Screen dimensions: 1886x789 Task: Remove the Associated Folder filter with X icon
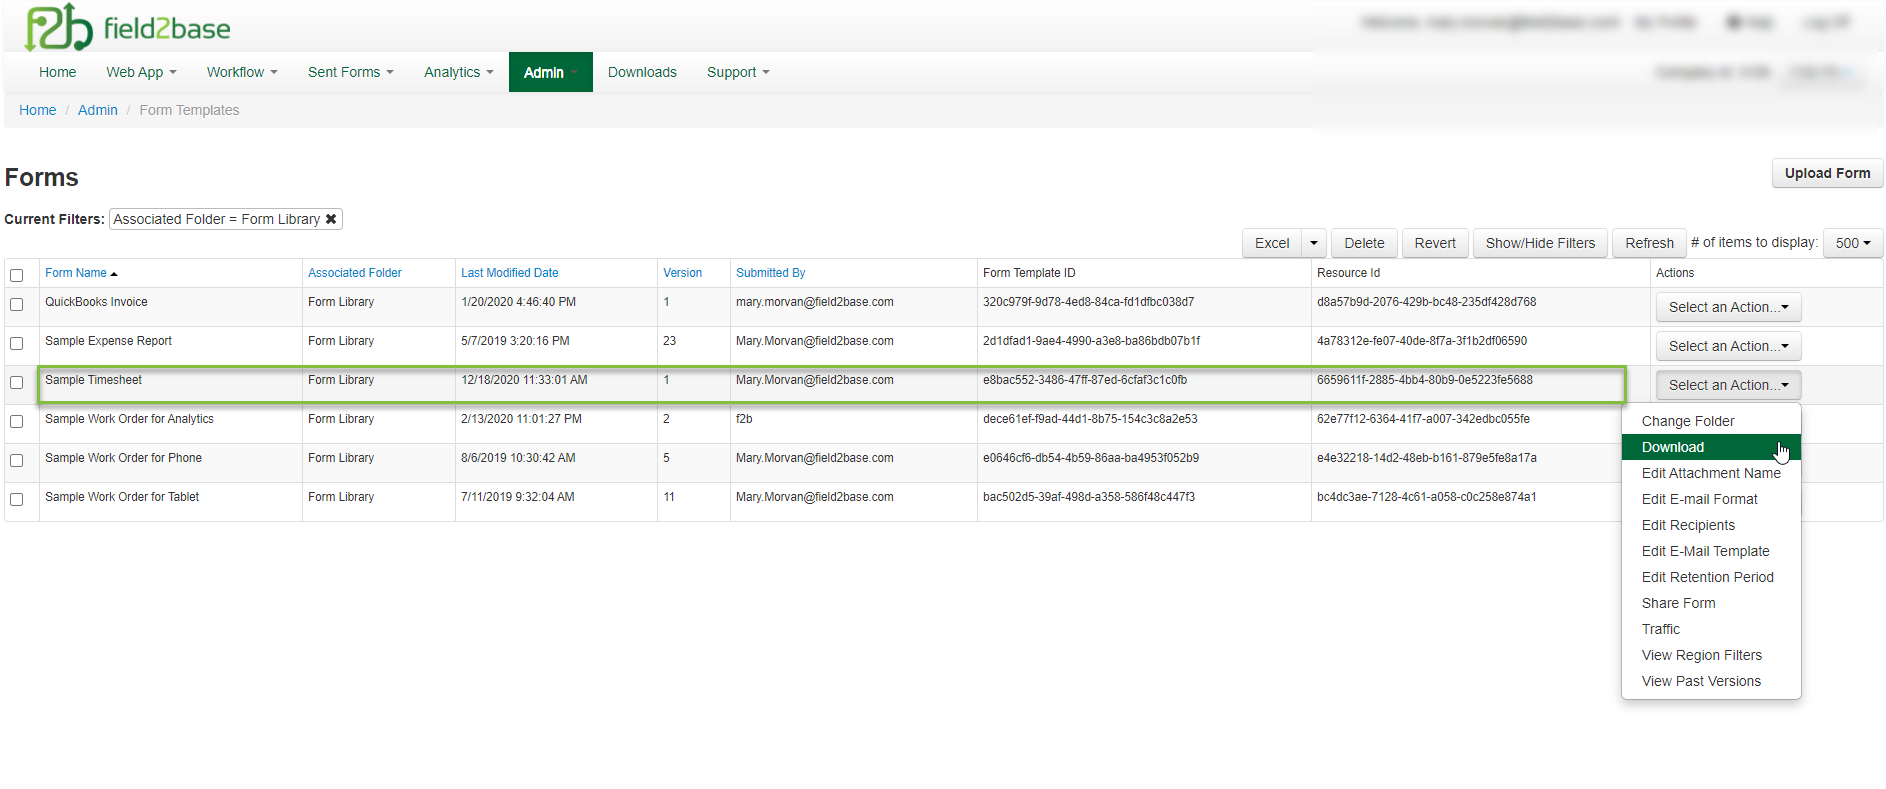tap(331, 219)
